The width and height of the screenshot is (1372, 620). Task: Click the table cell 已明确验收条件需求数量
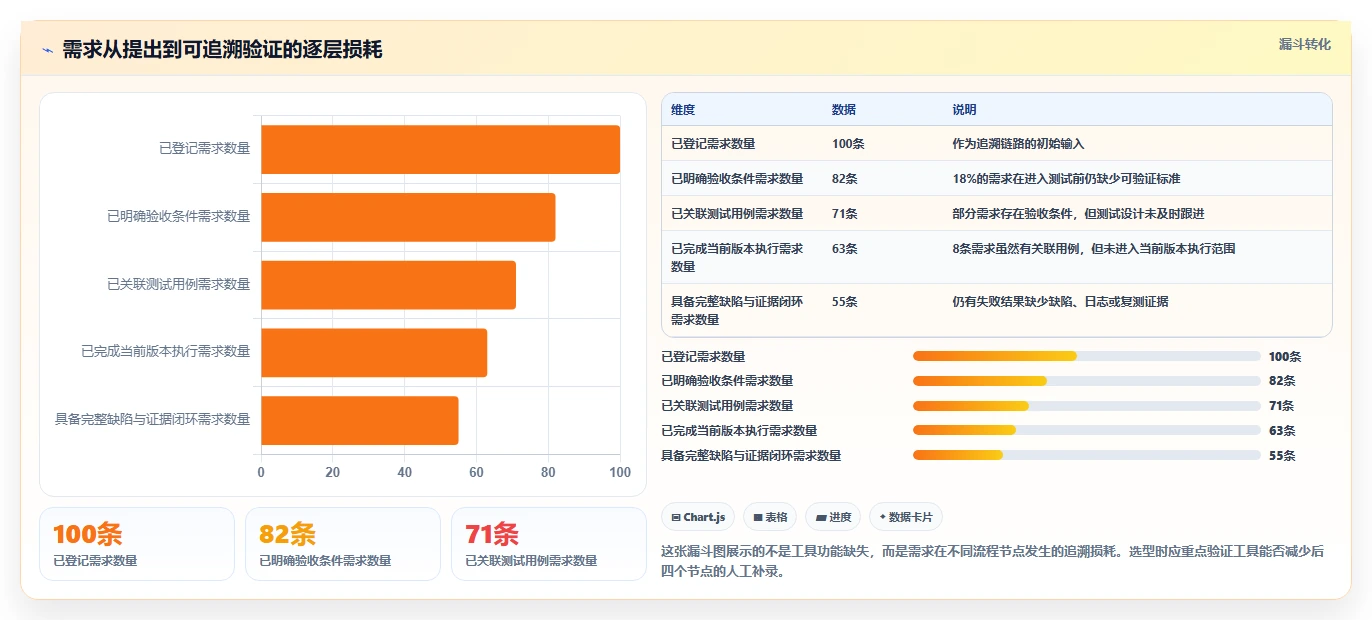(737, 179)
